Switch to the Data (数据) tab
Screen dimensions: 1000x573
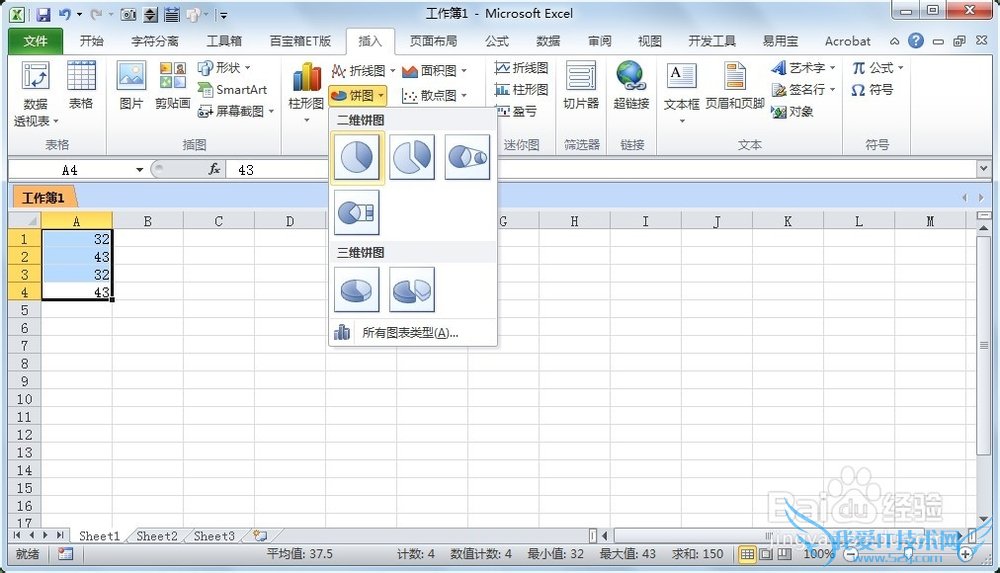pyautogui.click(x=548, y=41)
